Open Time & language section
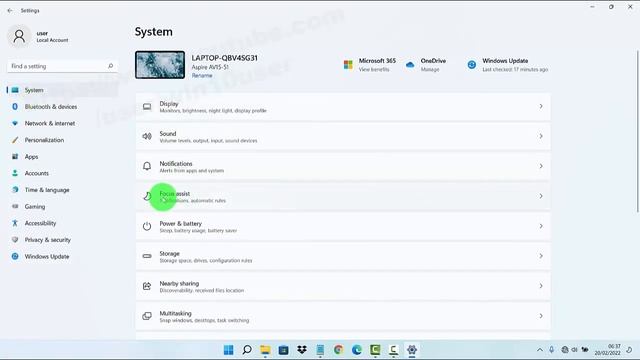 (x=62, y=190)
